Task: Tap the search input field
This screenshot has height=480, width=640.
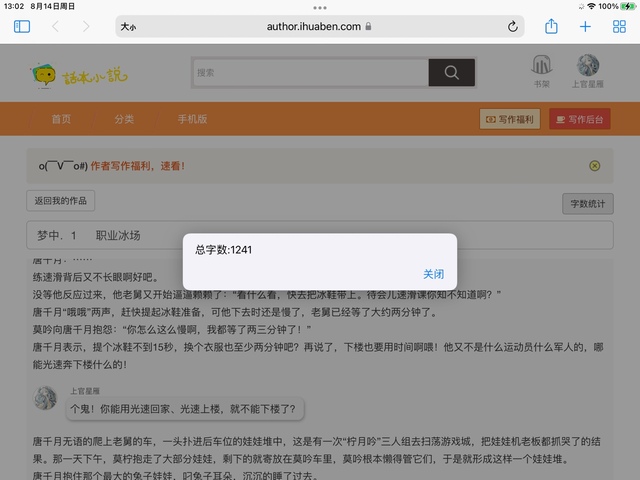Action: click(310, 73)
